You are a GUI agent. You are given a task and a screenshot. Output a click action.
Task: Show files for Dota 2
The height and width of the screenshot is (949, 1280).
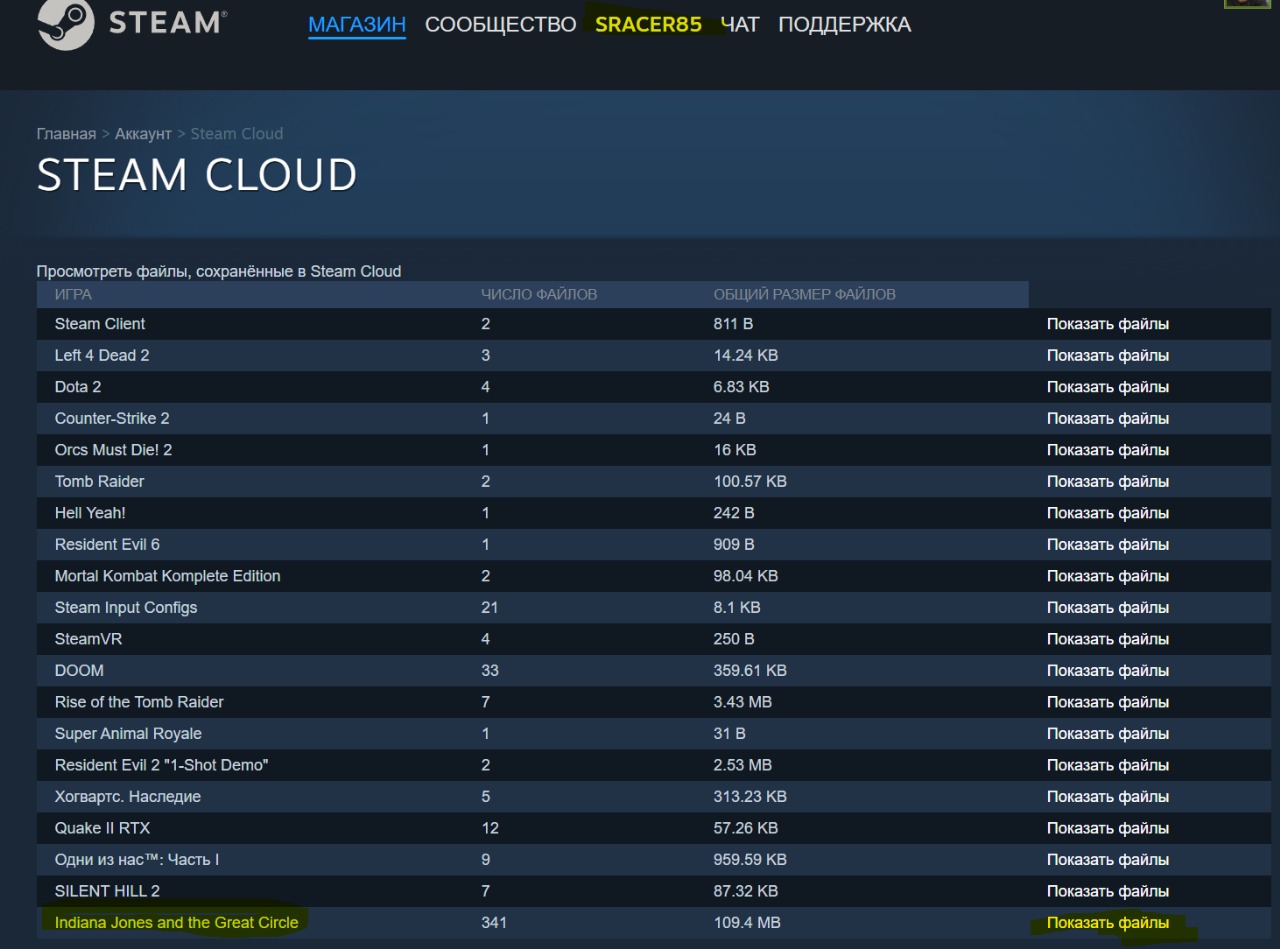point(1108,387)
